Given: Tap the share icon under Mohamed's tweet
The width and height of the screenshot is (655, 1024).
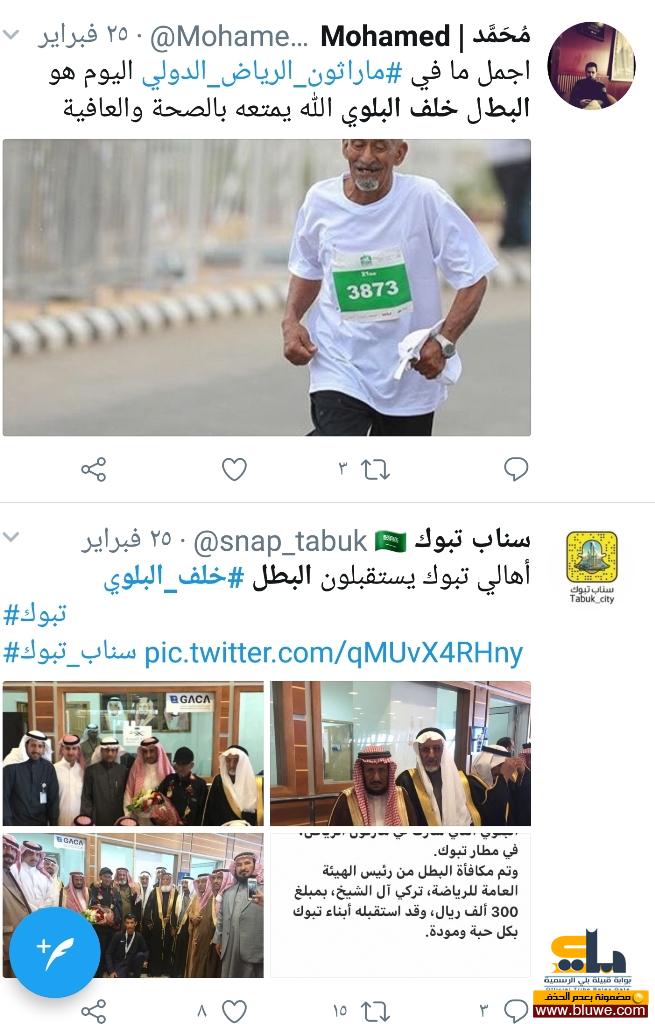Looking at the screenshot, I should click(x=93, y=469).
